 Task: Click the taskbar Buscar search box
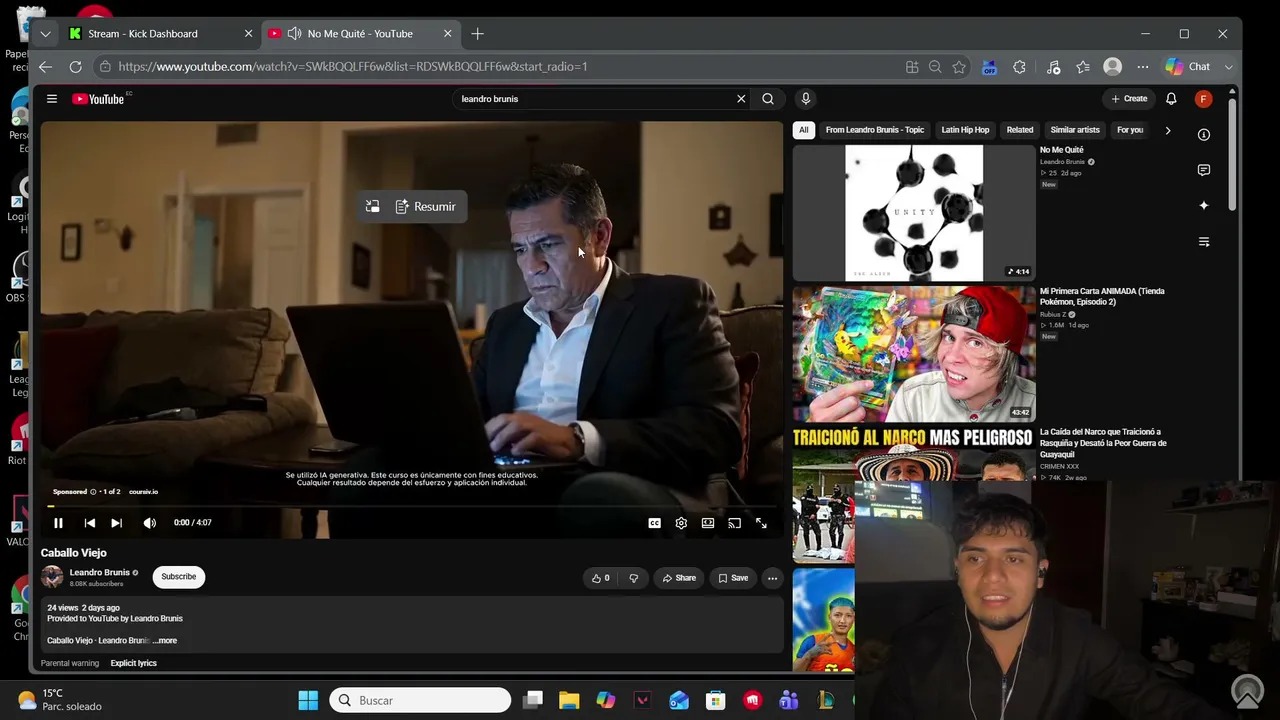(420, 700)
